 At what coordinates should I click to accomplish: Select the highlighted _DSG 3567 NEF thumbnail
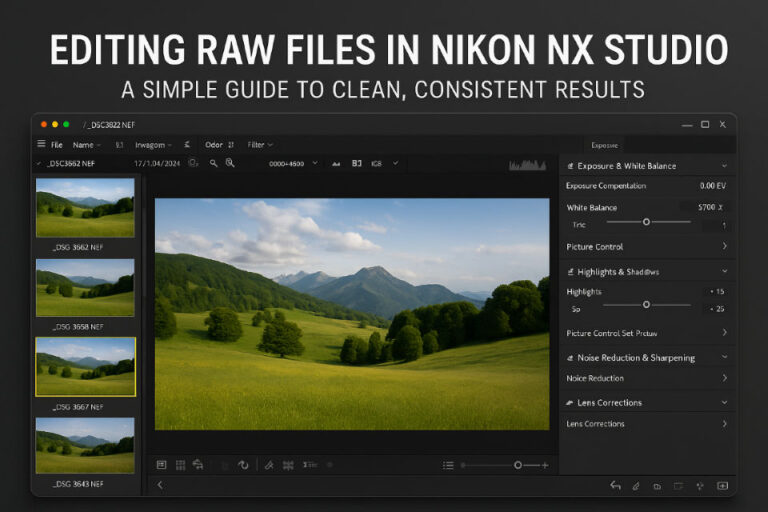point(85,366)
